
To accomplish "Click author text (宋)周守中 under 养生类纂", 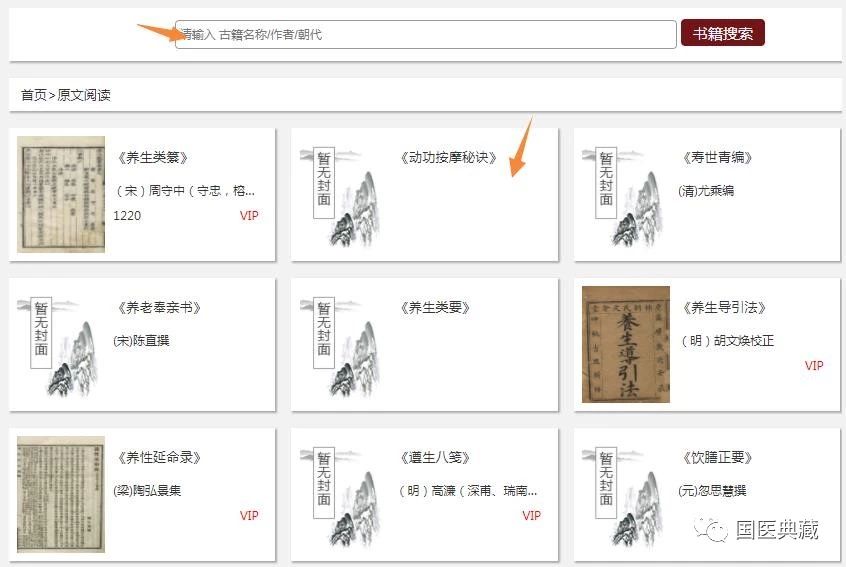I will 184,190.
